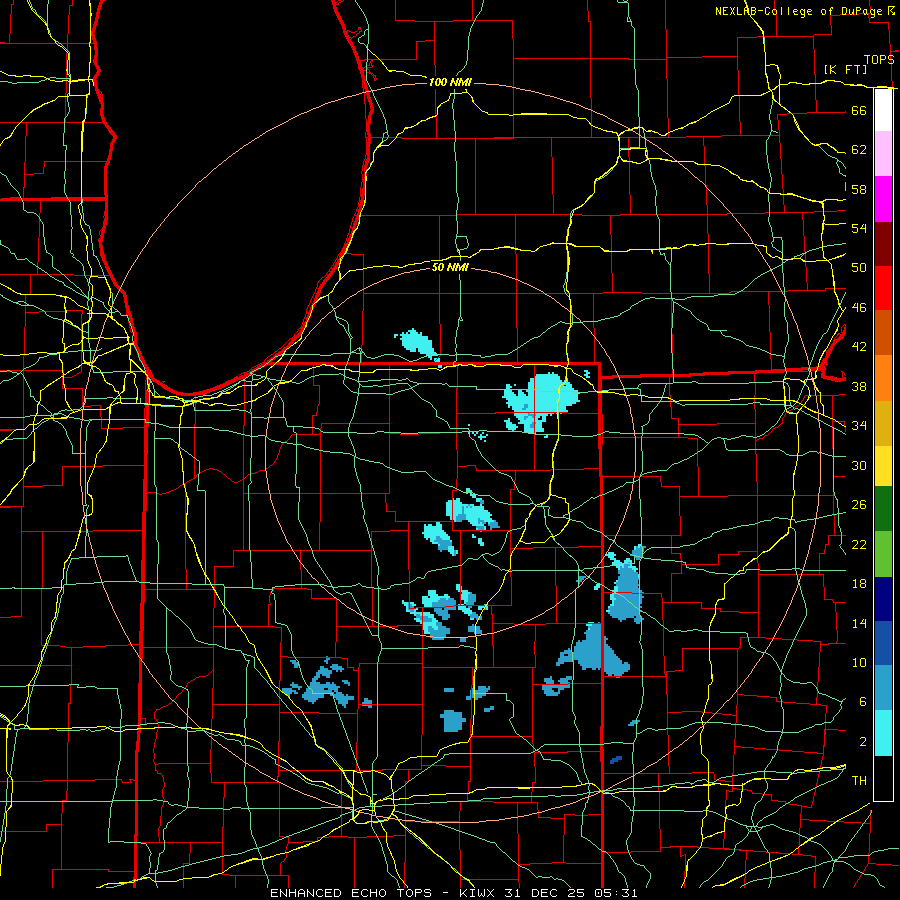Pick the cyan legend swatch

pos(883,732)
